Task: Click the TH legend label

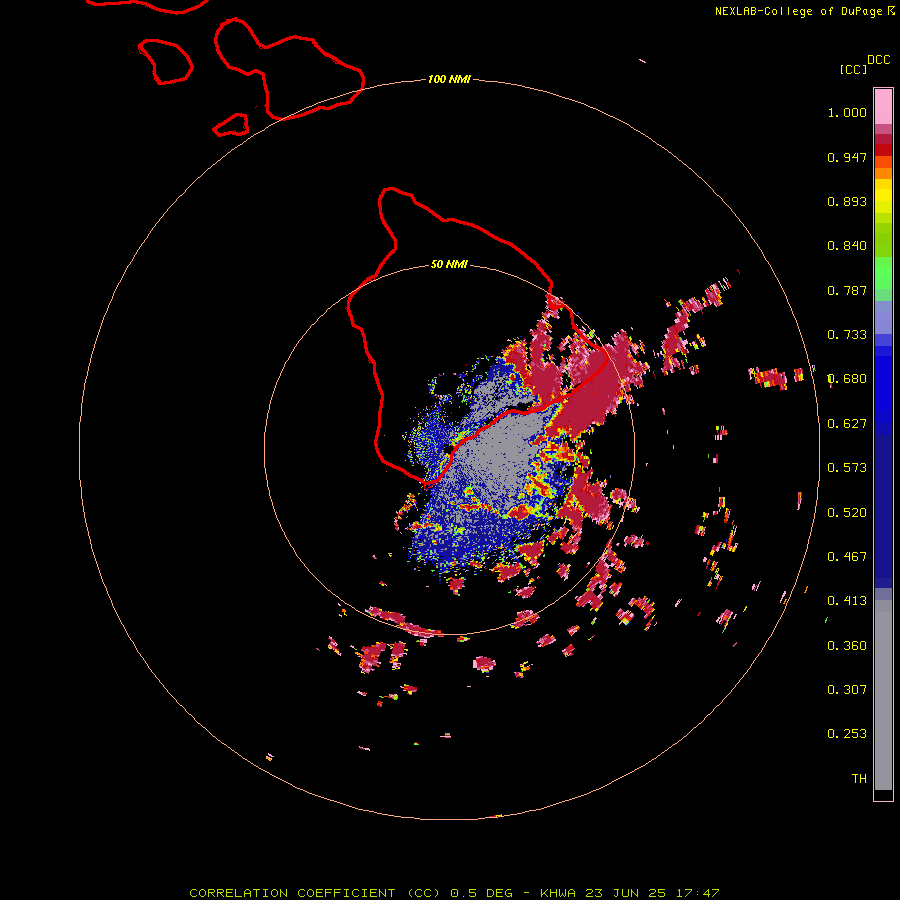Action: [859, 779]
